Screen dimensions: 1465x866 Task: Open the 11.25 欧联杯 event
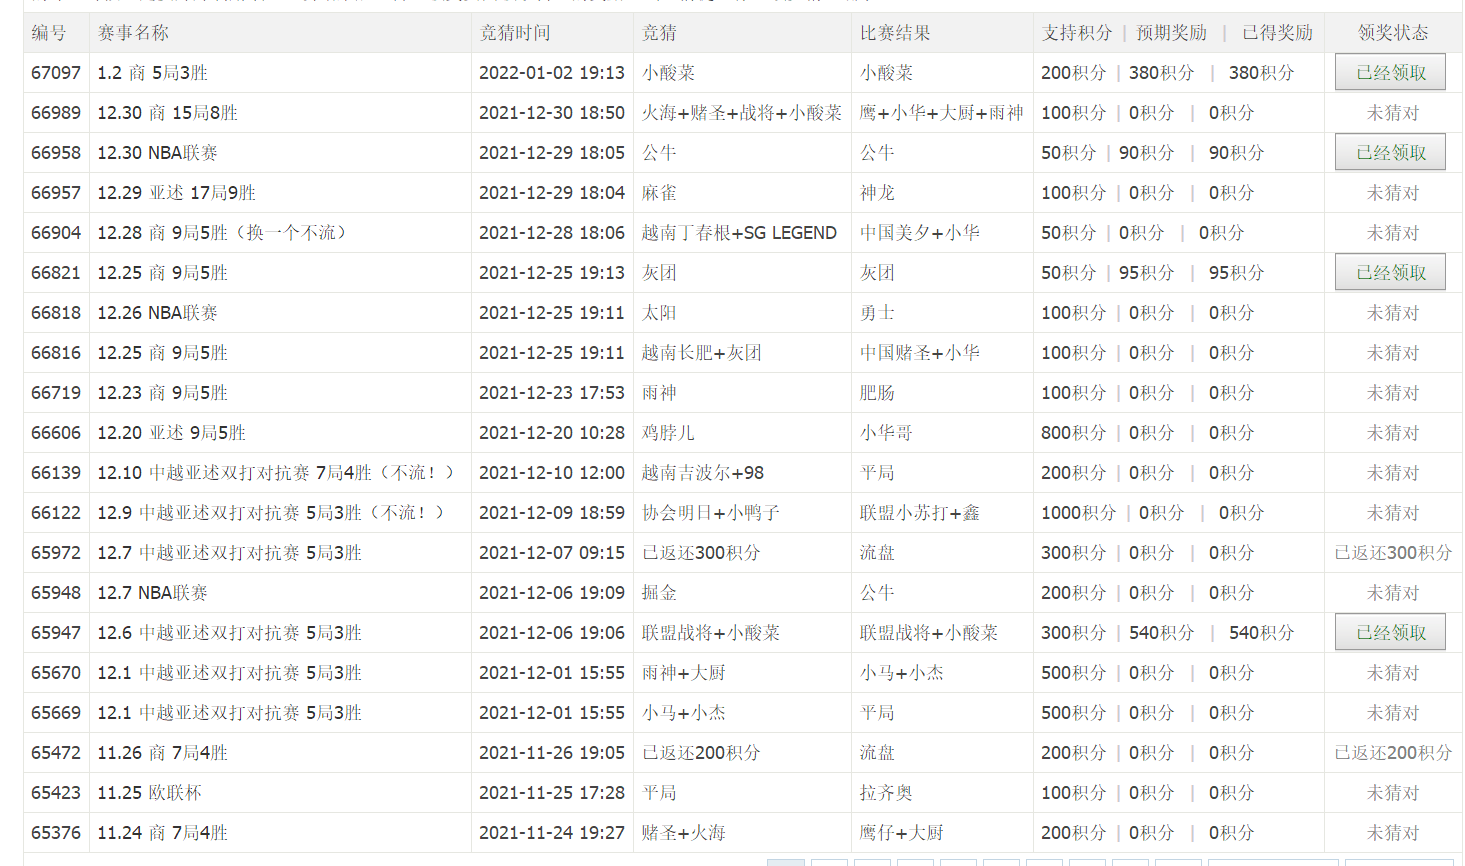[149, 793]
